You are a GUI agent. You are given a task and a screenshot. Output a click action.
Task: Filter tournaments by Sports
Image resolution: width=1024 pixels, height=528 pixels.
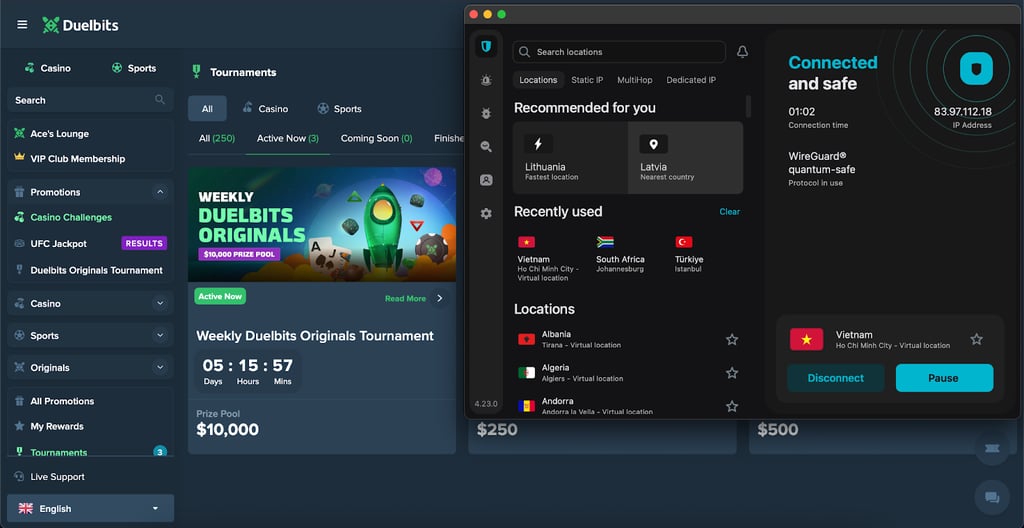[x=340, y=108]
